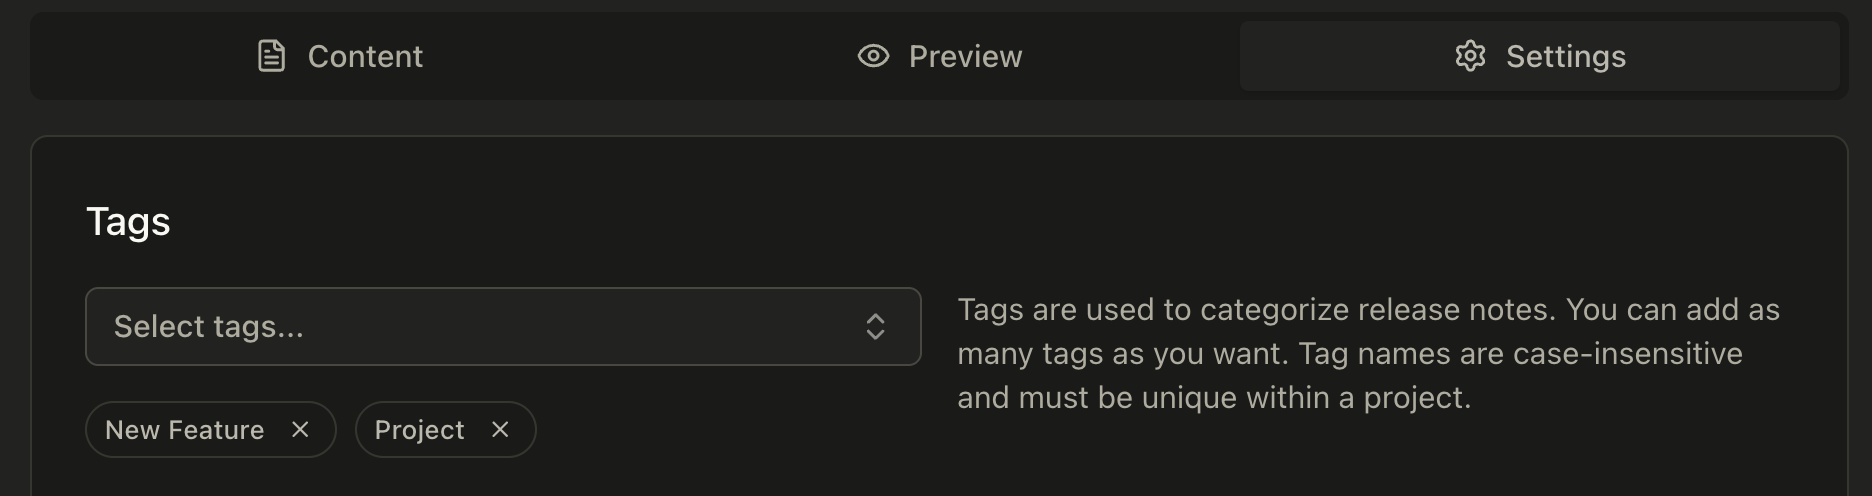Click empty panel area right of Tags heading

(x=900, y=221)
